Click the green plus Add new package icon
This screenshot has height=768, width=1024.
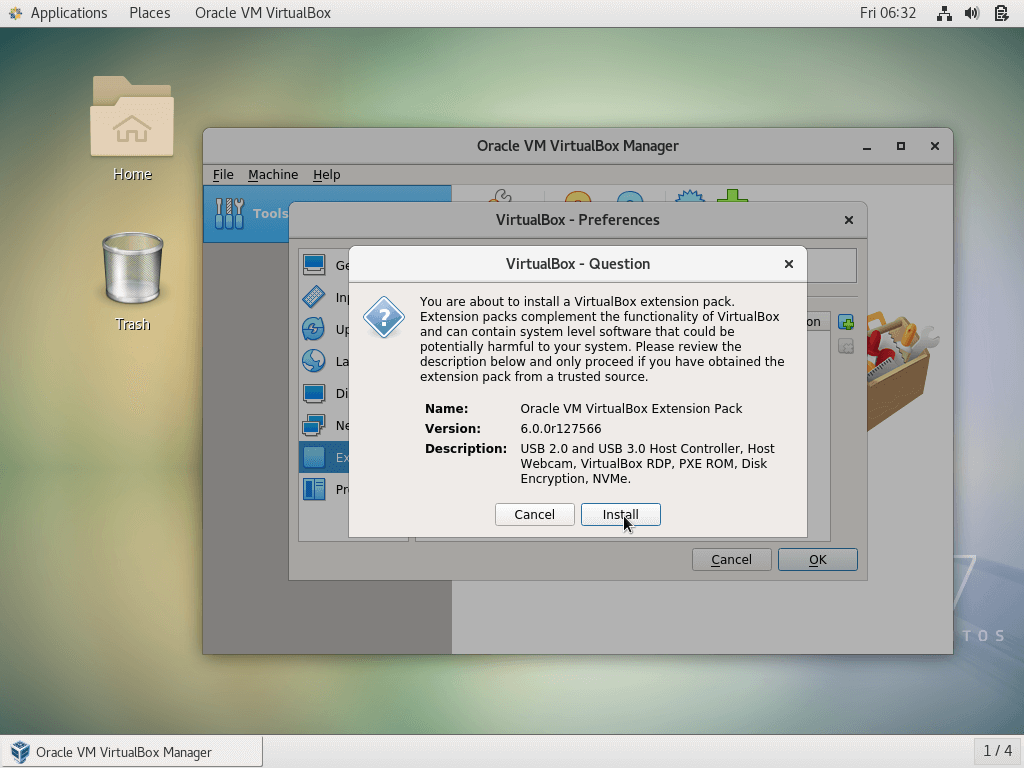pyautogui.click(x=845, y=321)
